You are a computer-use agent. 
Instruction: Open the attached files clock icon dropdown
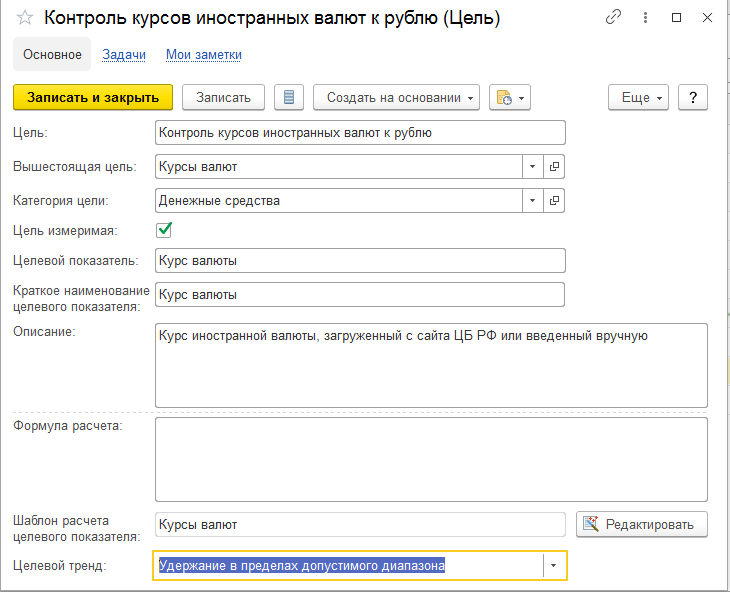point(511,97)
